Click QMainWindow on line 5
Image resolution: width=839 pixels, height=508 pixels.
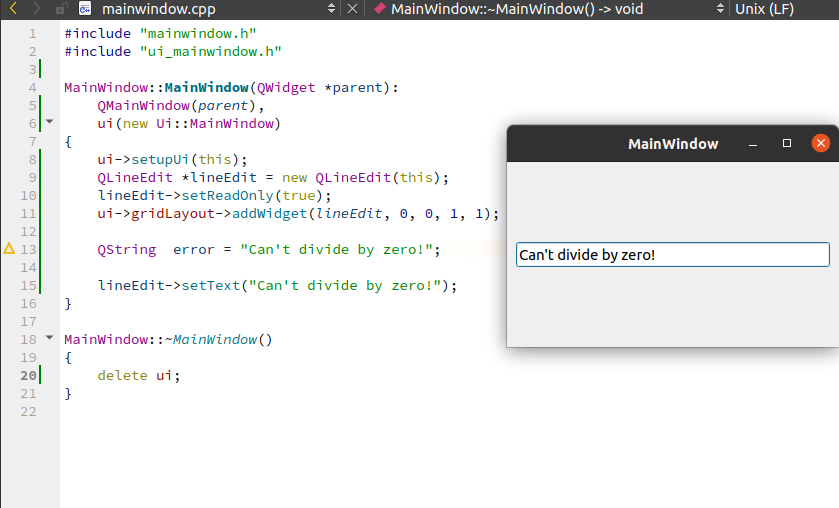coord(143,105)
